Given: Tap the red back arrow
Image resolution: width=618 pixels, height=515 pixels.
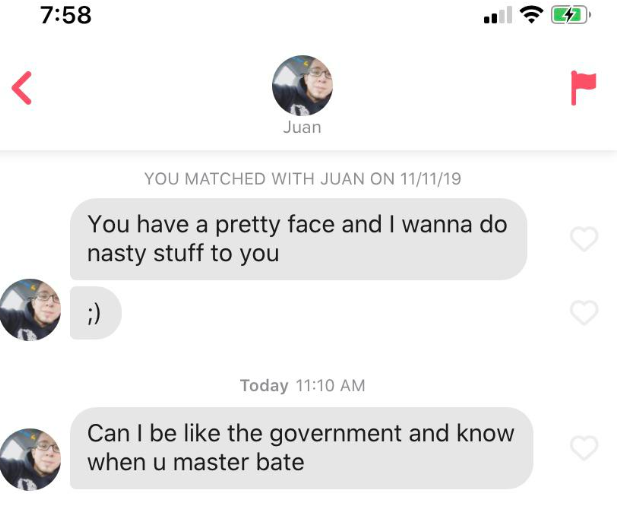Looking at the screenshot, I should click(22, 88).
